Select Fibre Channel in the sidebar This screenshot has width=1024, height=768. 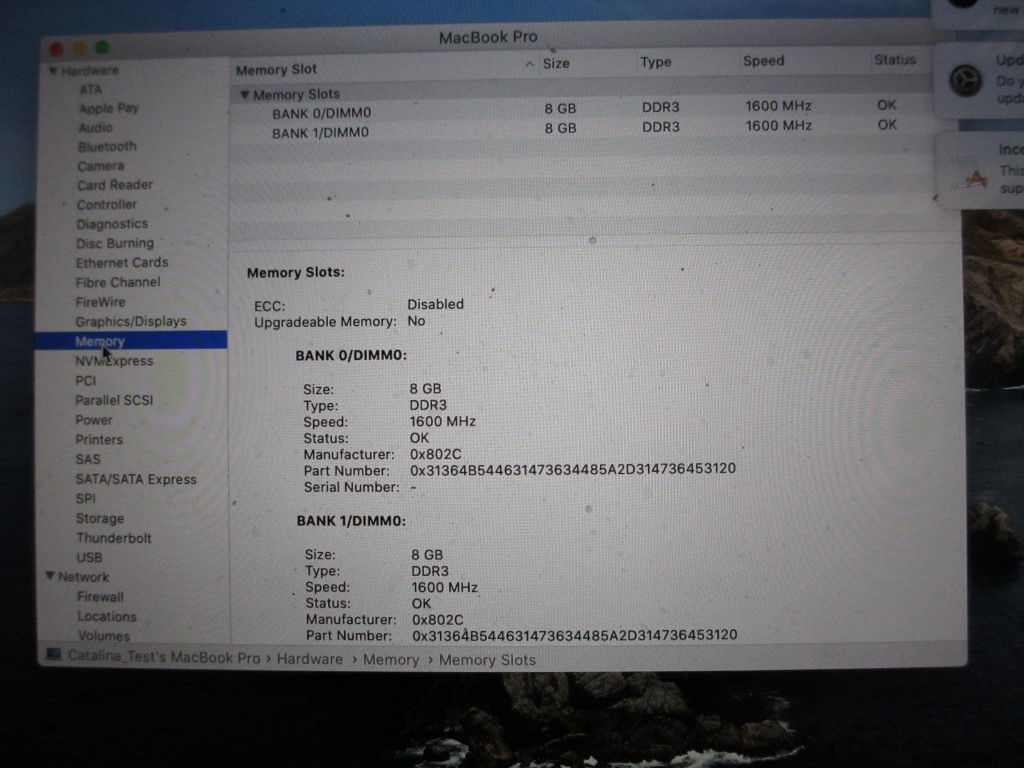coord(118,282)
